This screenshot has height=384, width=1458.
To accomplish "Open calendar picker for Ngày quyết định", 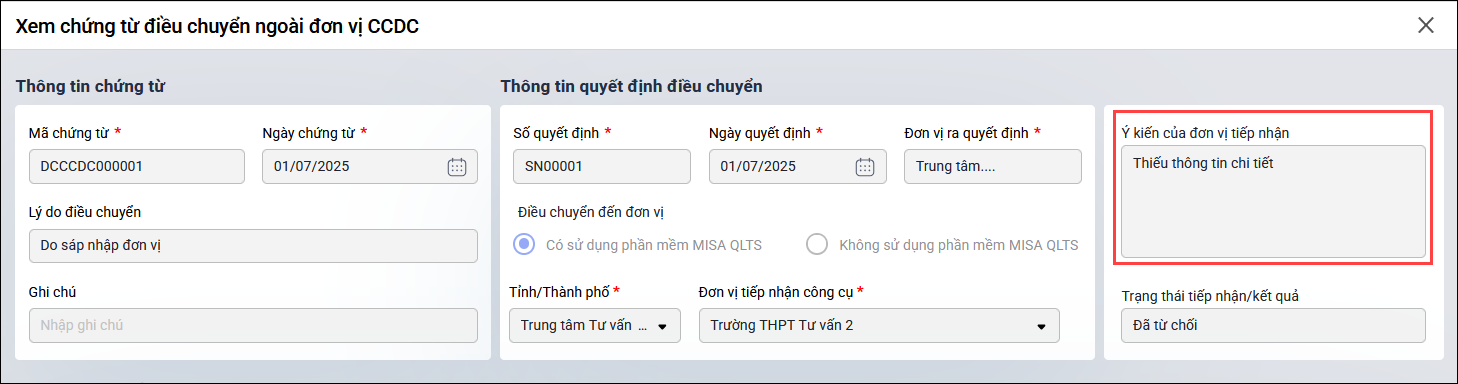I will 866,167.
